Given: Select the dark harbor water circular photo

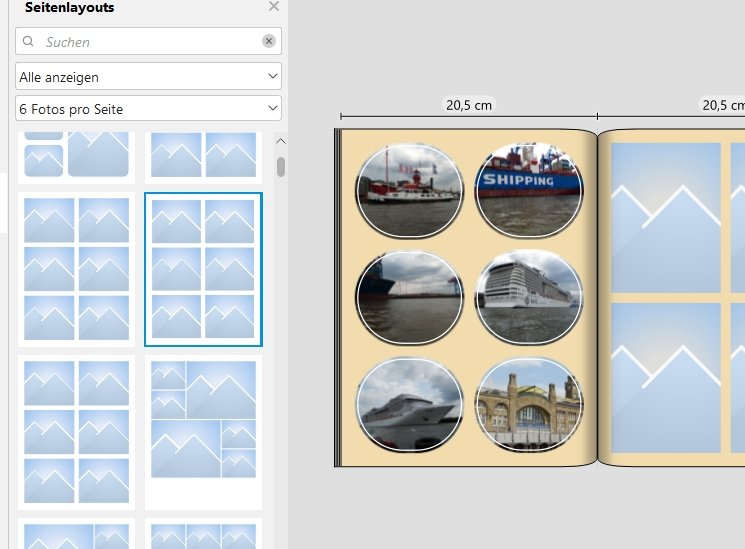Looking at the screenshot, I should click(409, 298).
